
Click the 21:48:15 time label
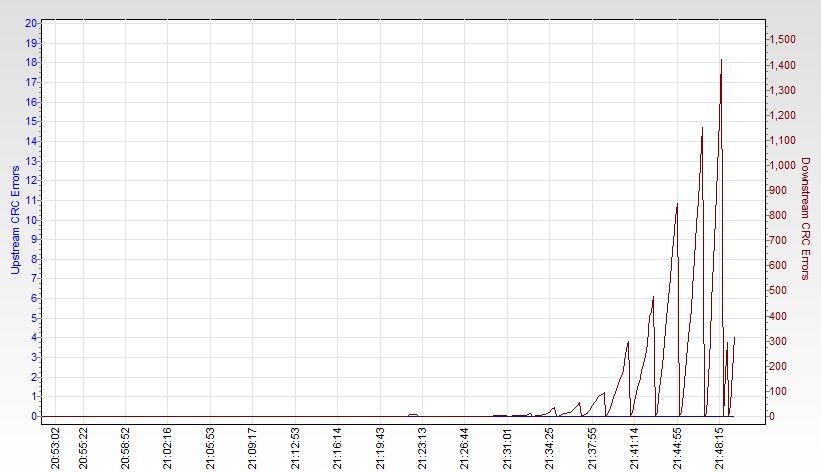pos(720,448)
